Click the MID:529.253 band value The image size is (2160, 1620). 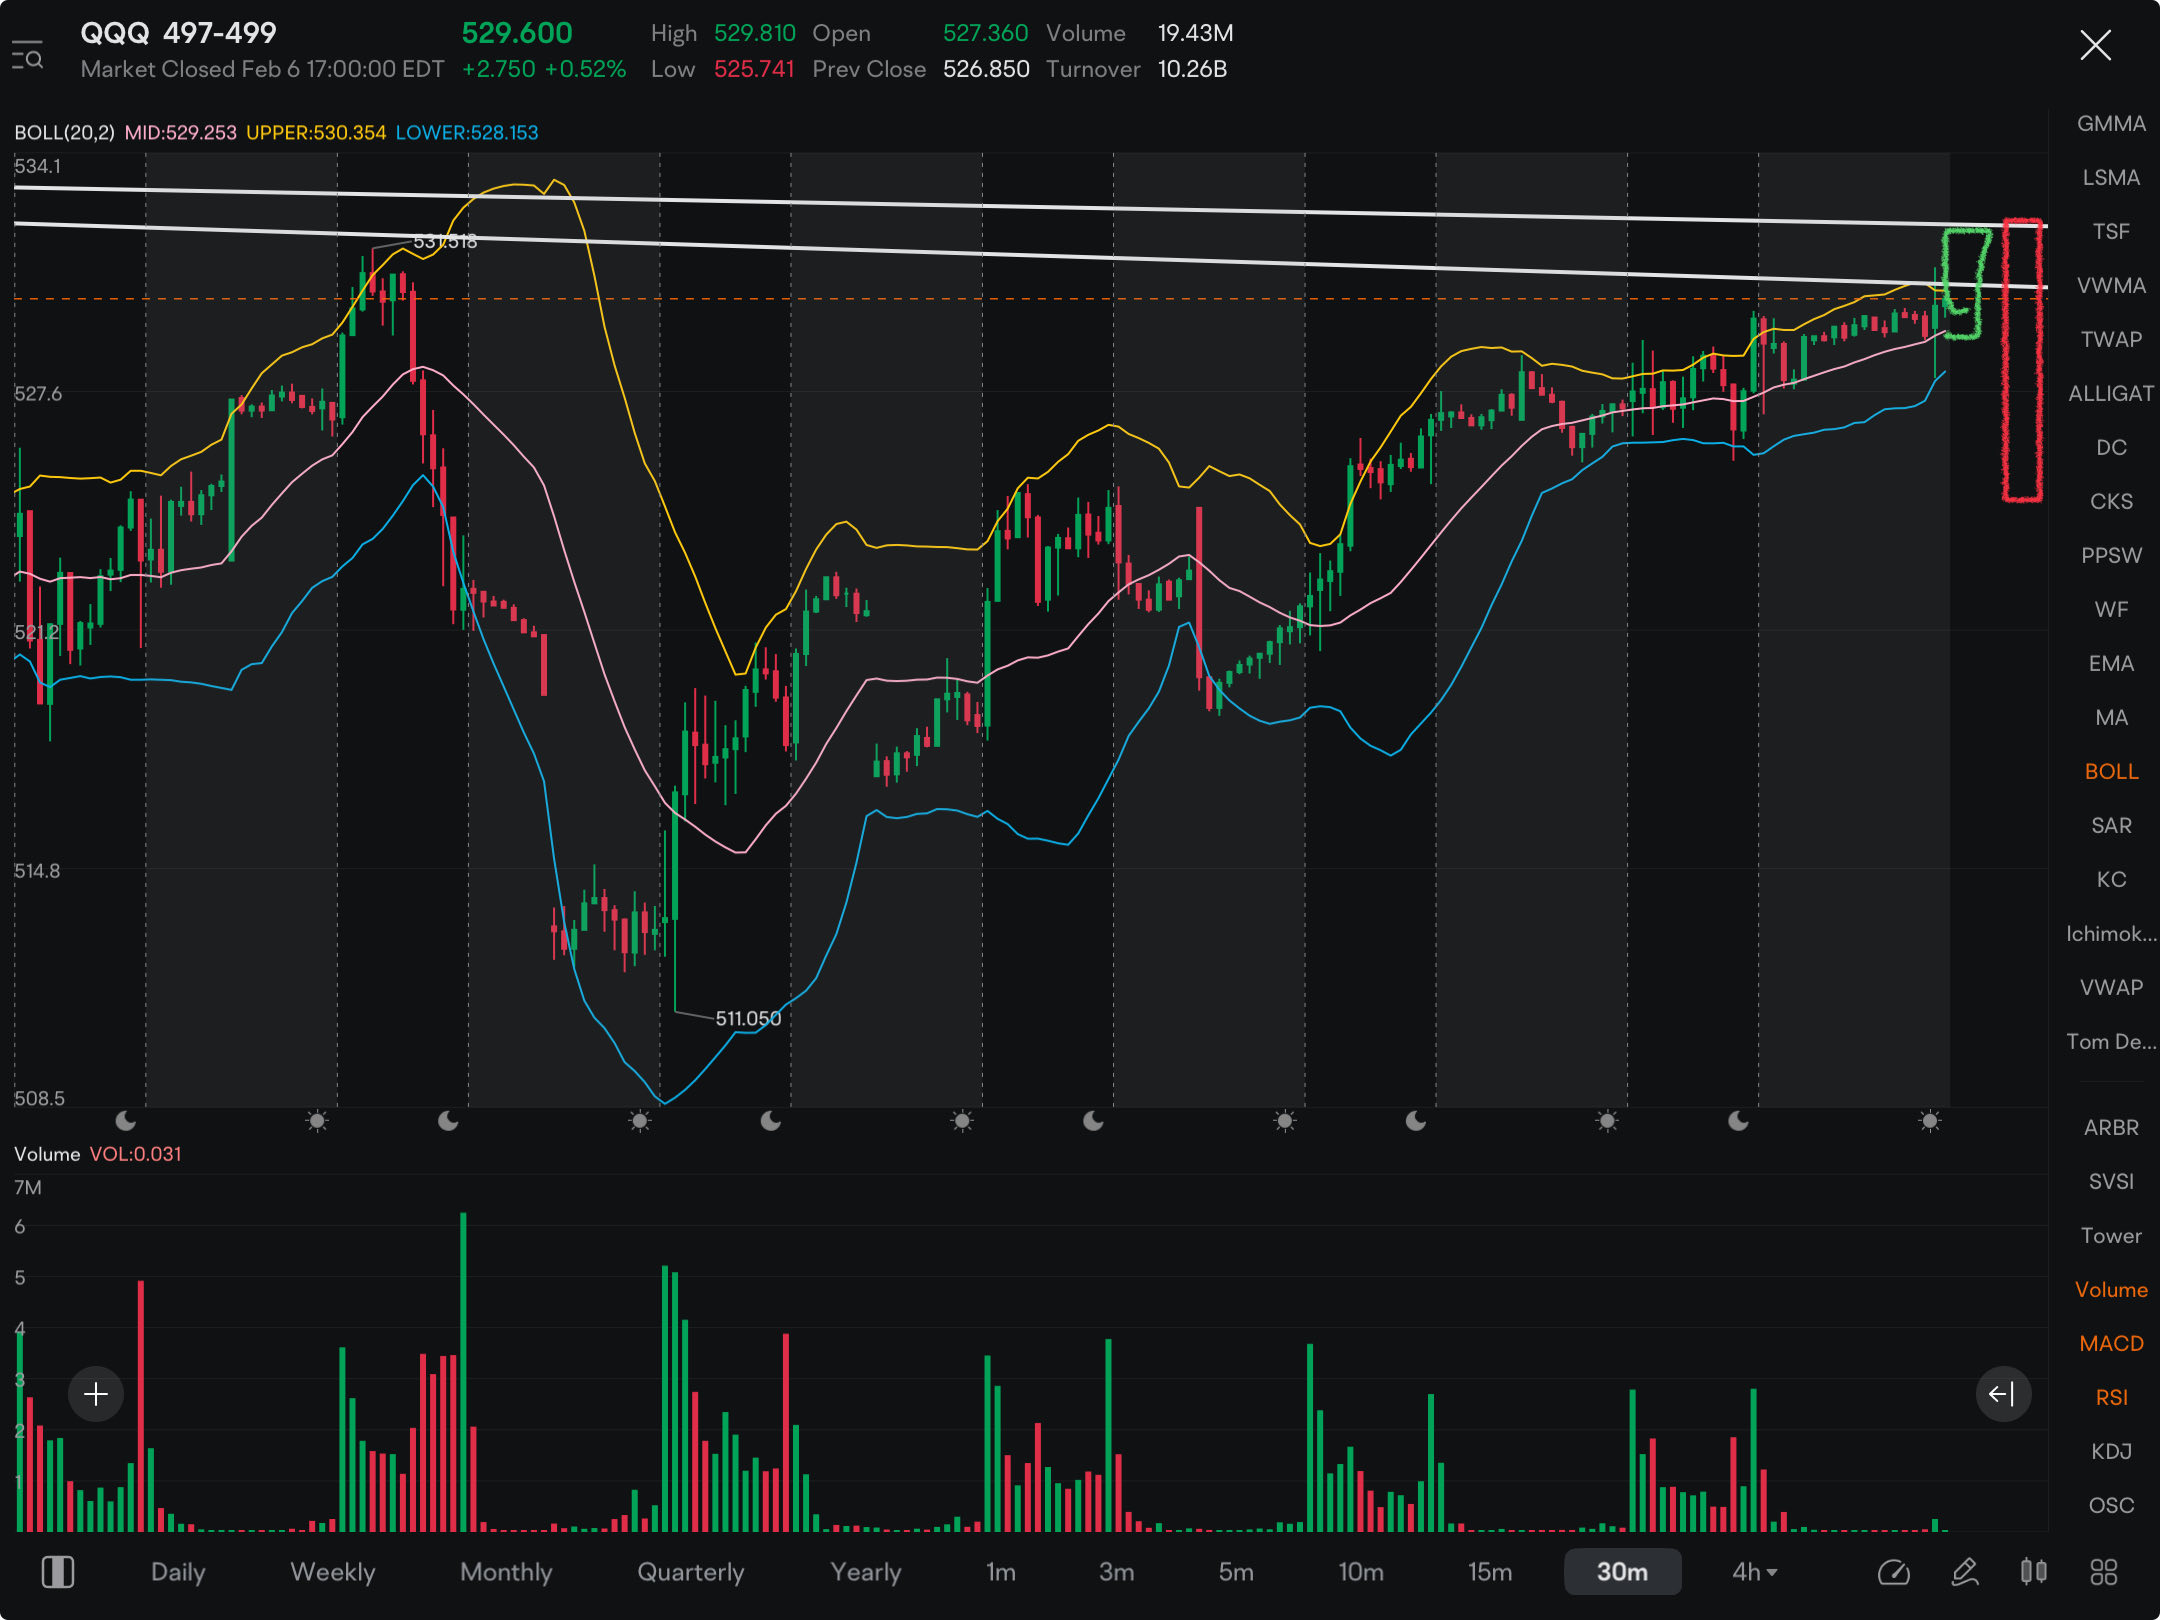coord(181,133)
